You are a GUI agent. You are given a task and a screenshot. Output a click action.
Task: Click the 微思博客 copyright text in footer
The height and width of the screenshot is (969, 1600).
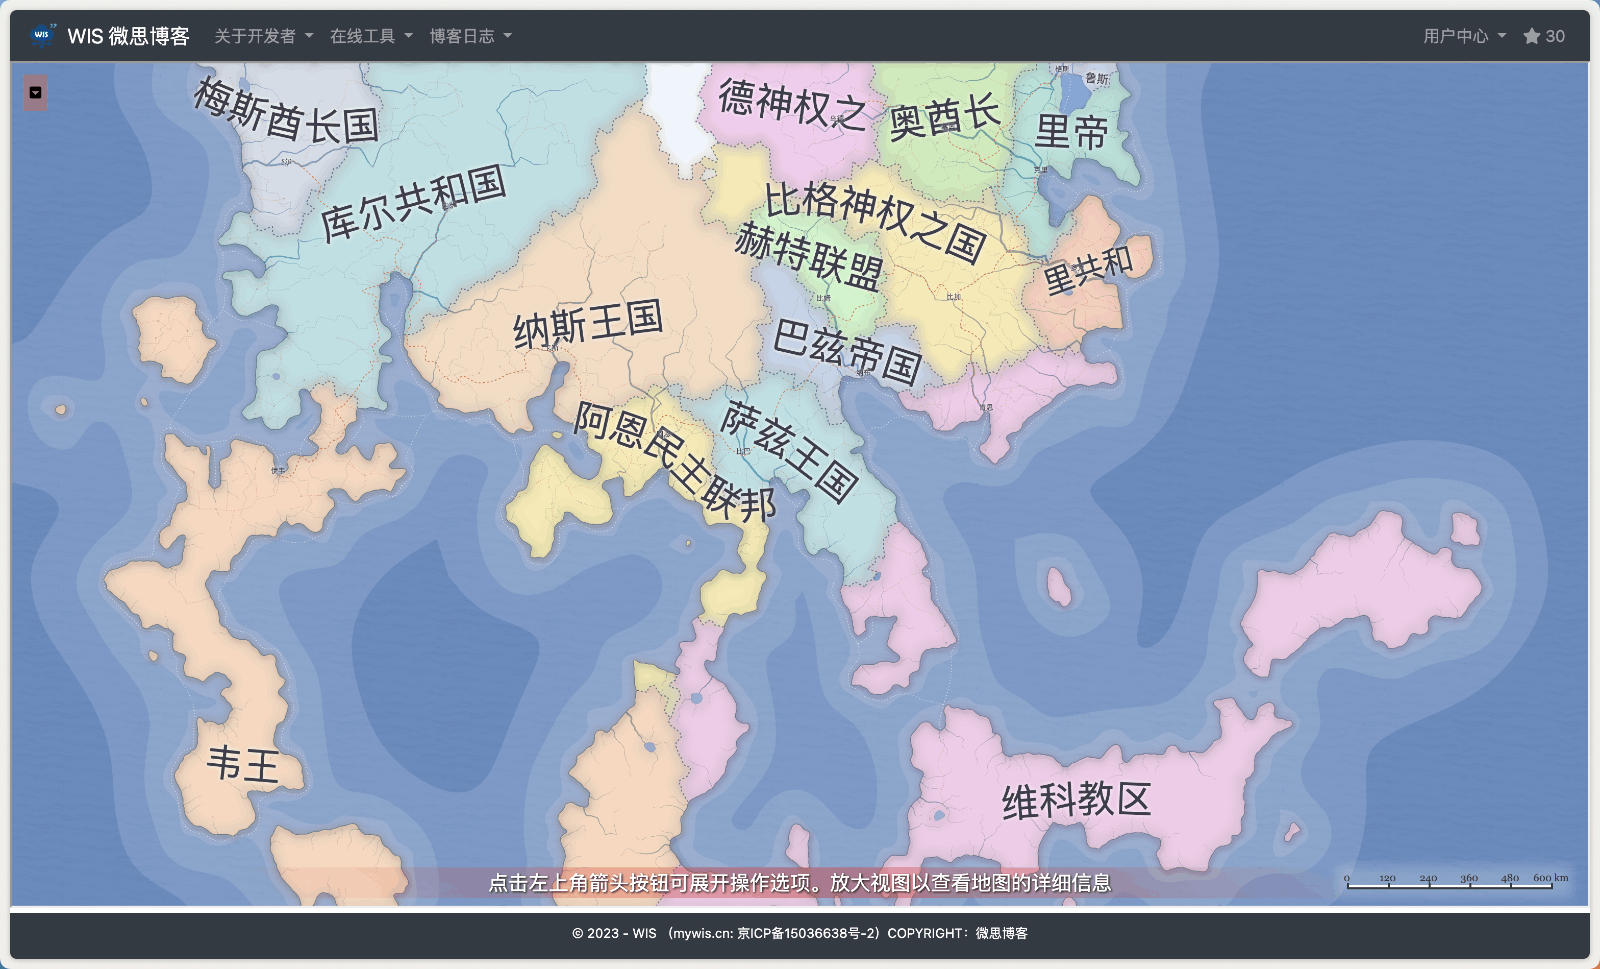point(1002,933)
